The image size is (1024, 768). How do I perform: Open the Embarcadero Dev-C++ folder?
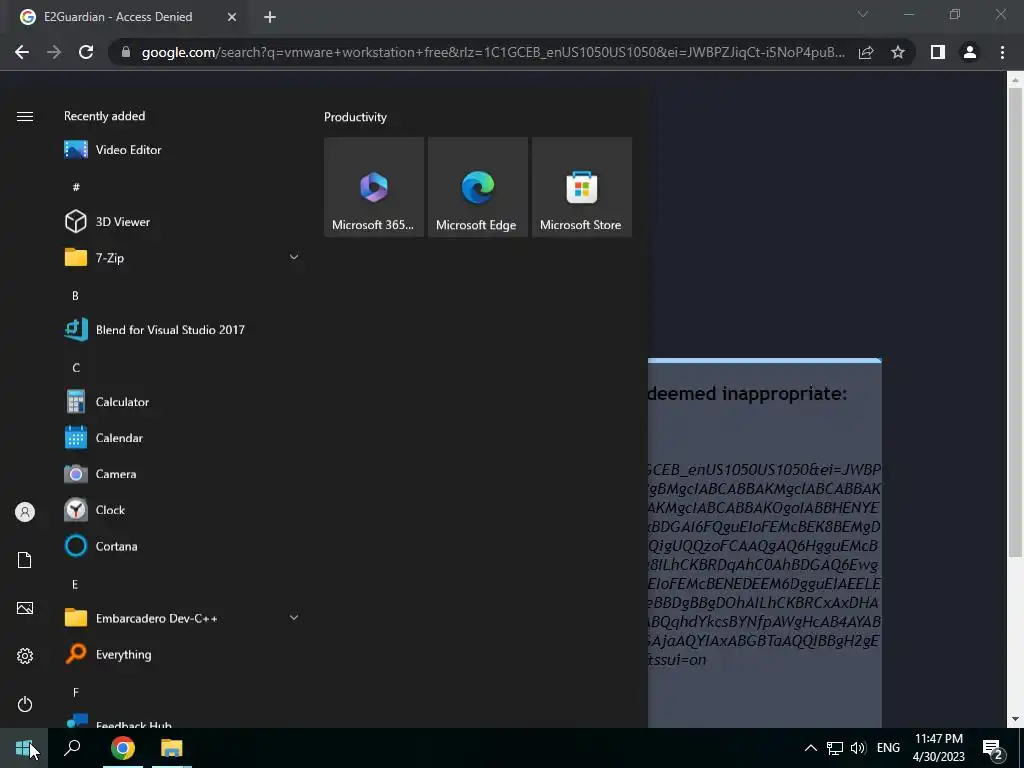click(182, 618)
